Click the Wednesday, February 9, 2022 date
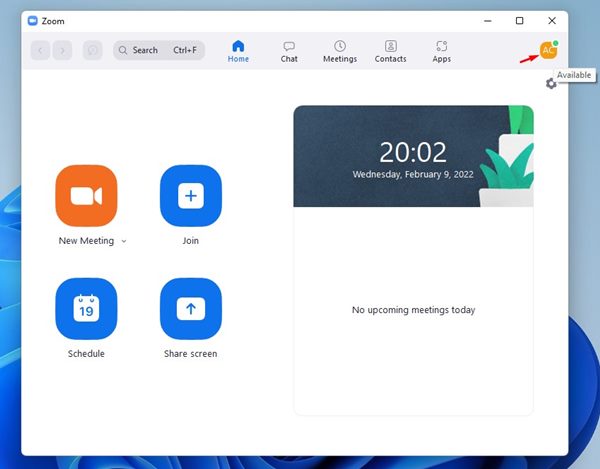600x469 pixels. (413, 174)
